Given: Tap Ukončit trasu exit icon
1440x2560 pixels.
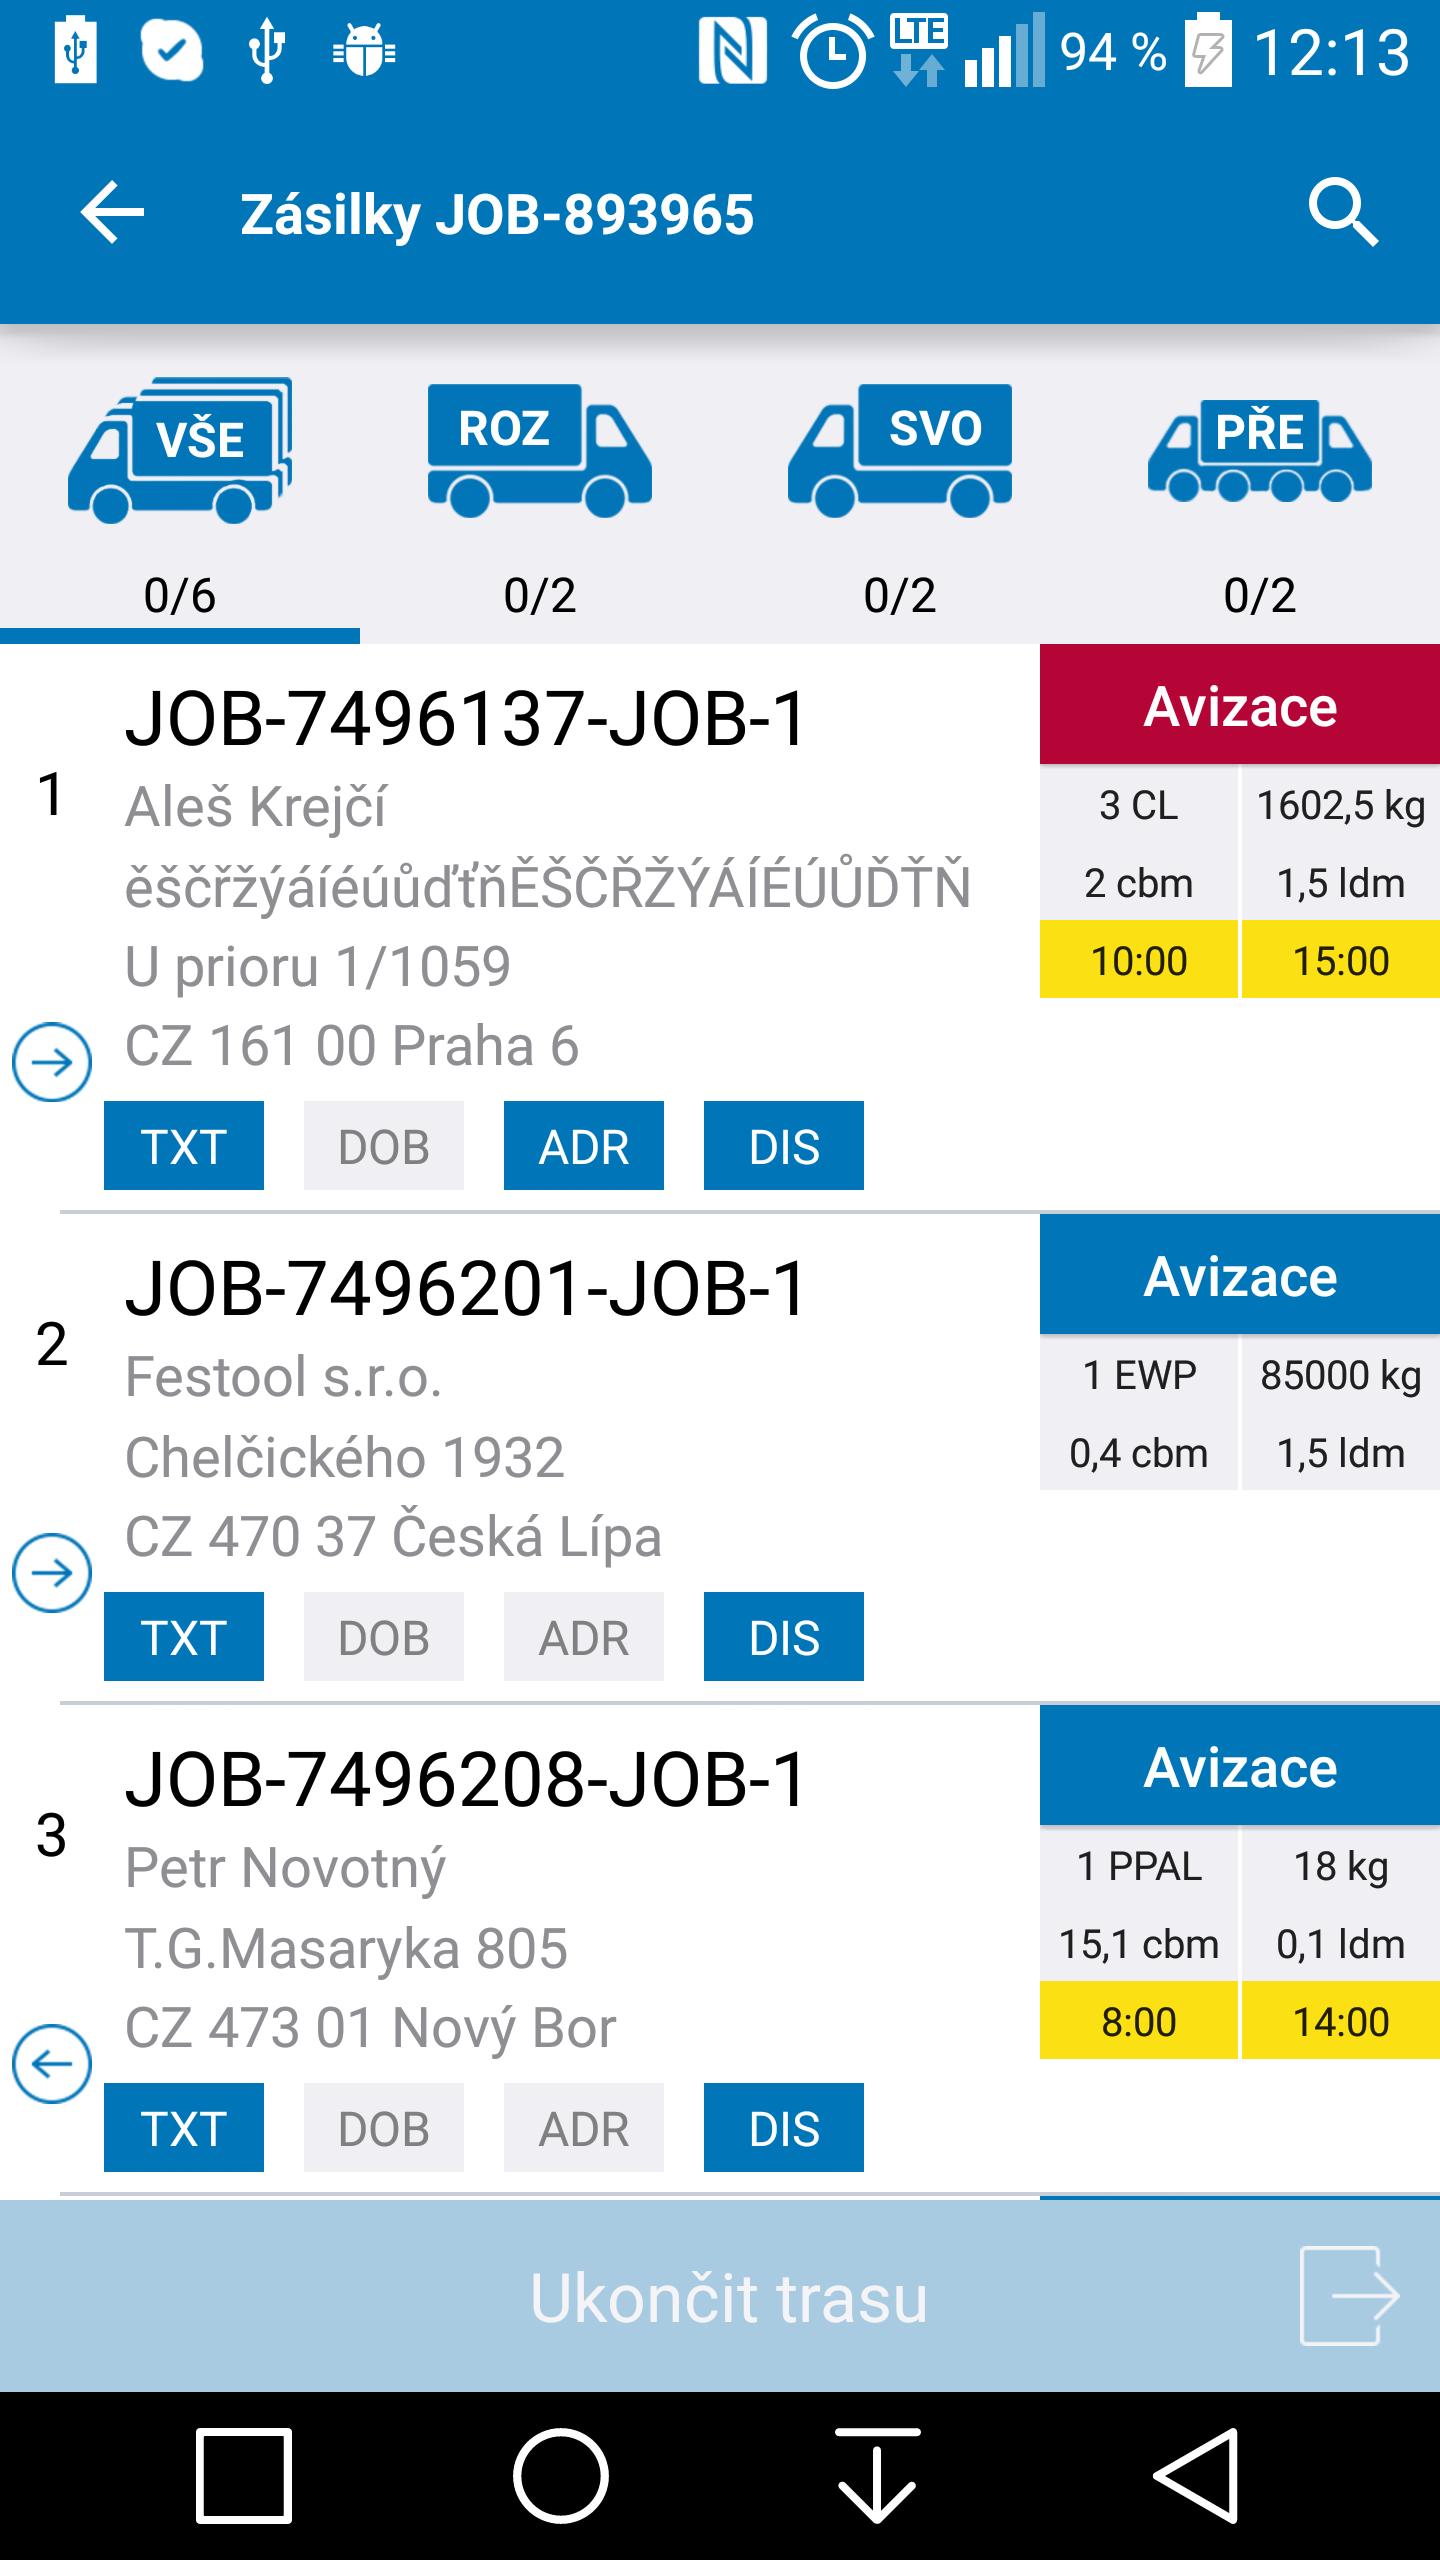Looking at the screenshot, I should [x=1349, y=2296].
